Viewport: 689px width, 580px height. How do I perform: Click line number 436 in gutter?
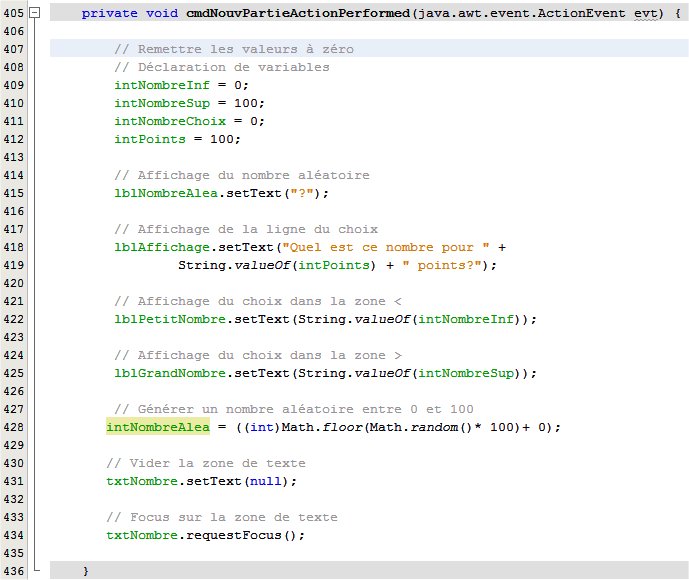pyautogui.click(x=14, y=571)
